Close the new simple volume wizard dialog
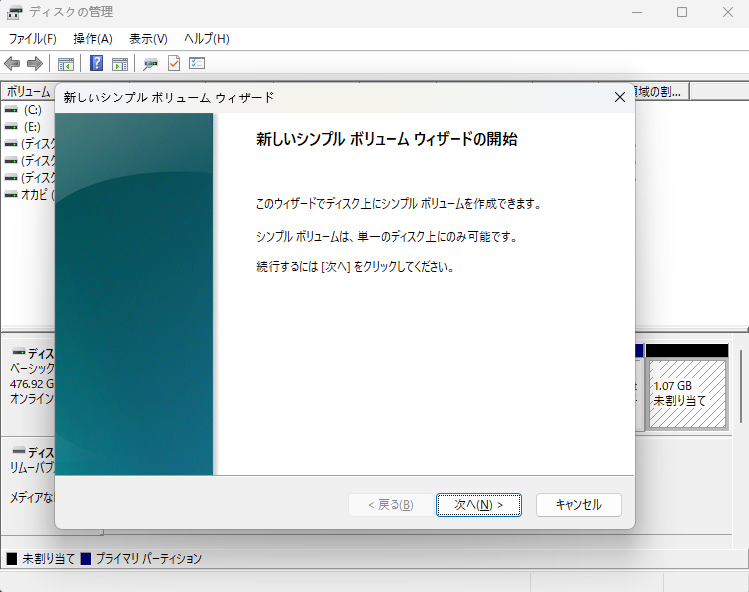 click(x=619, y=97)
